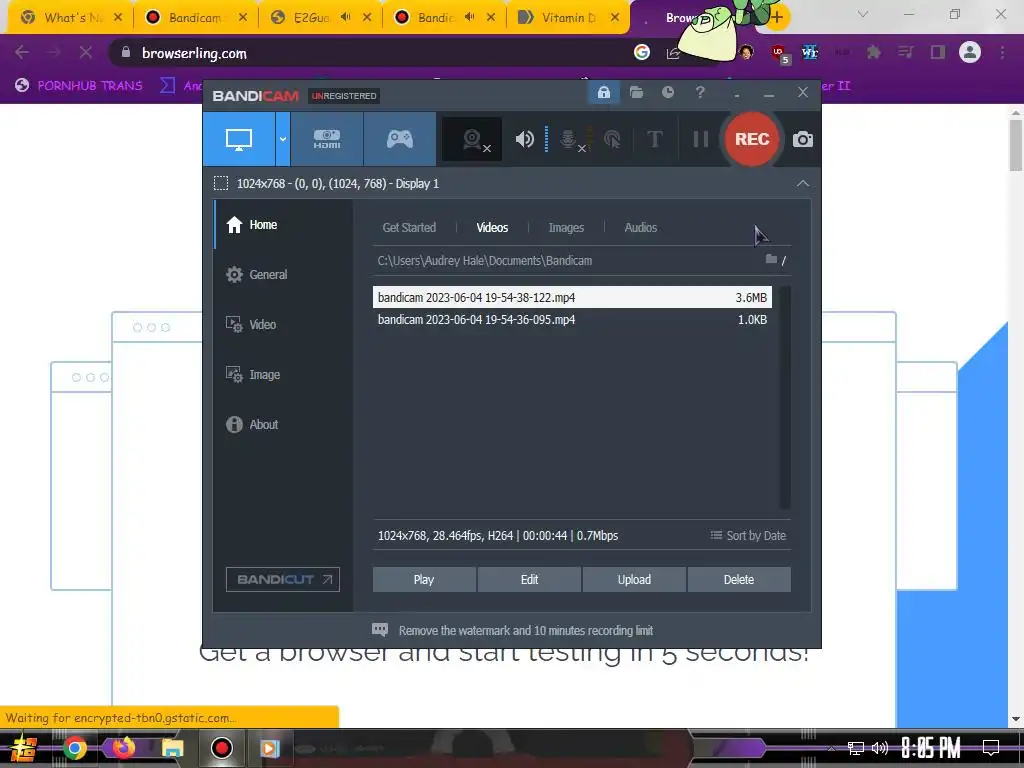This screenshot has height=768, width=1024.
Task: Open uBlock Origin extension icon
Action: (x=778, y=53)
